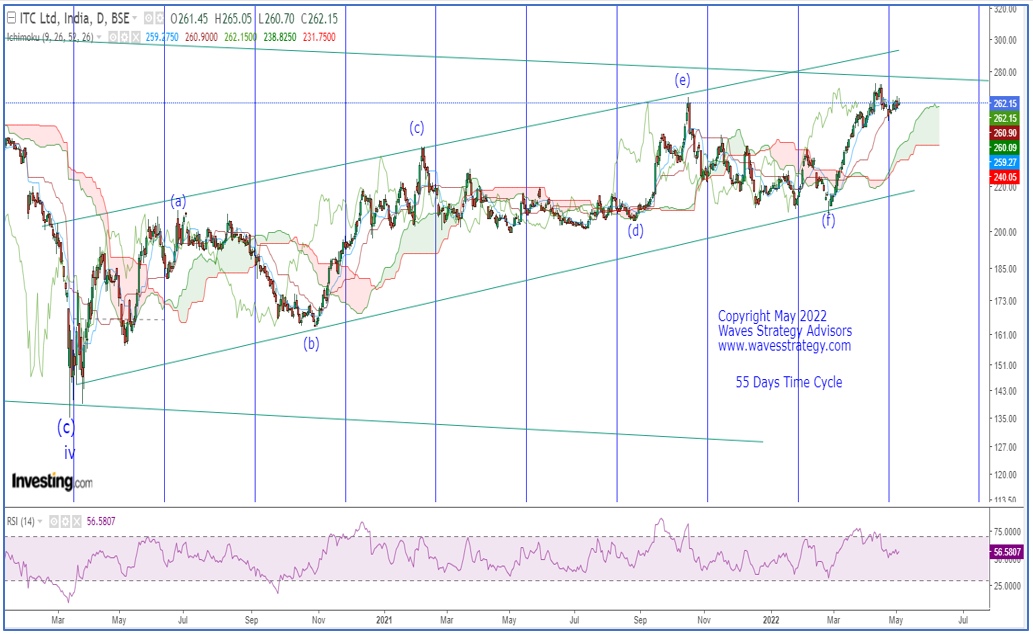Click the purple 56.5807 RSI axis tag
This screenshot has height=634, width=1033.
coord(1007,552)
